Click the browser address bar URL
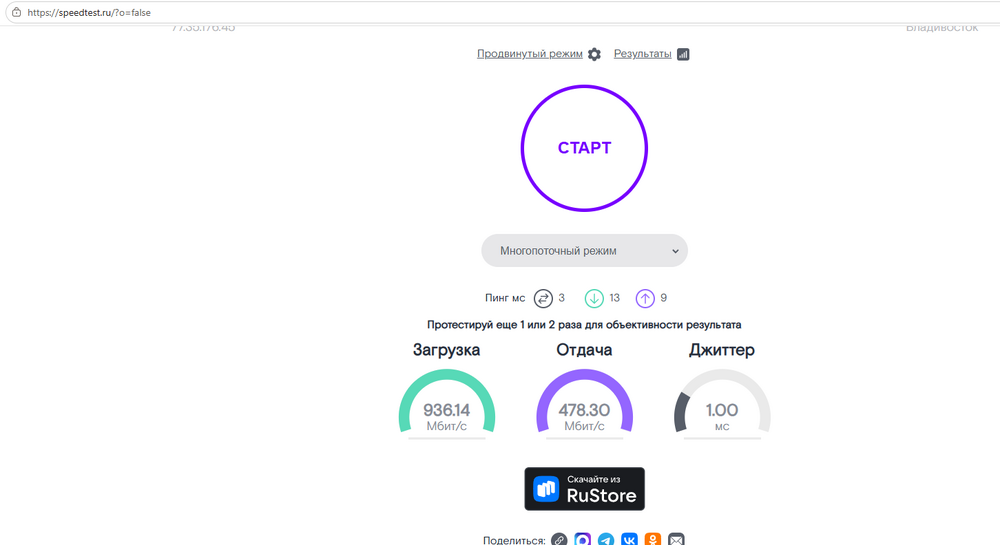Screen dimensions: 1000x545 click(x=89, y=13)
